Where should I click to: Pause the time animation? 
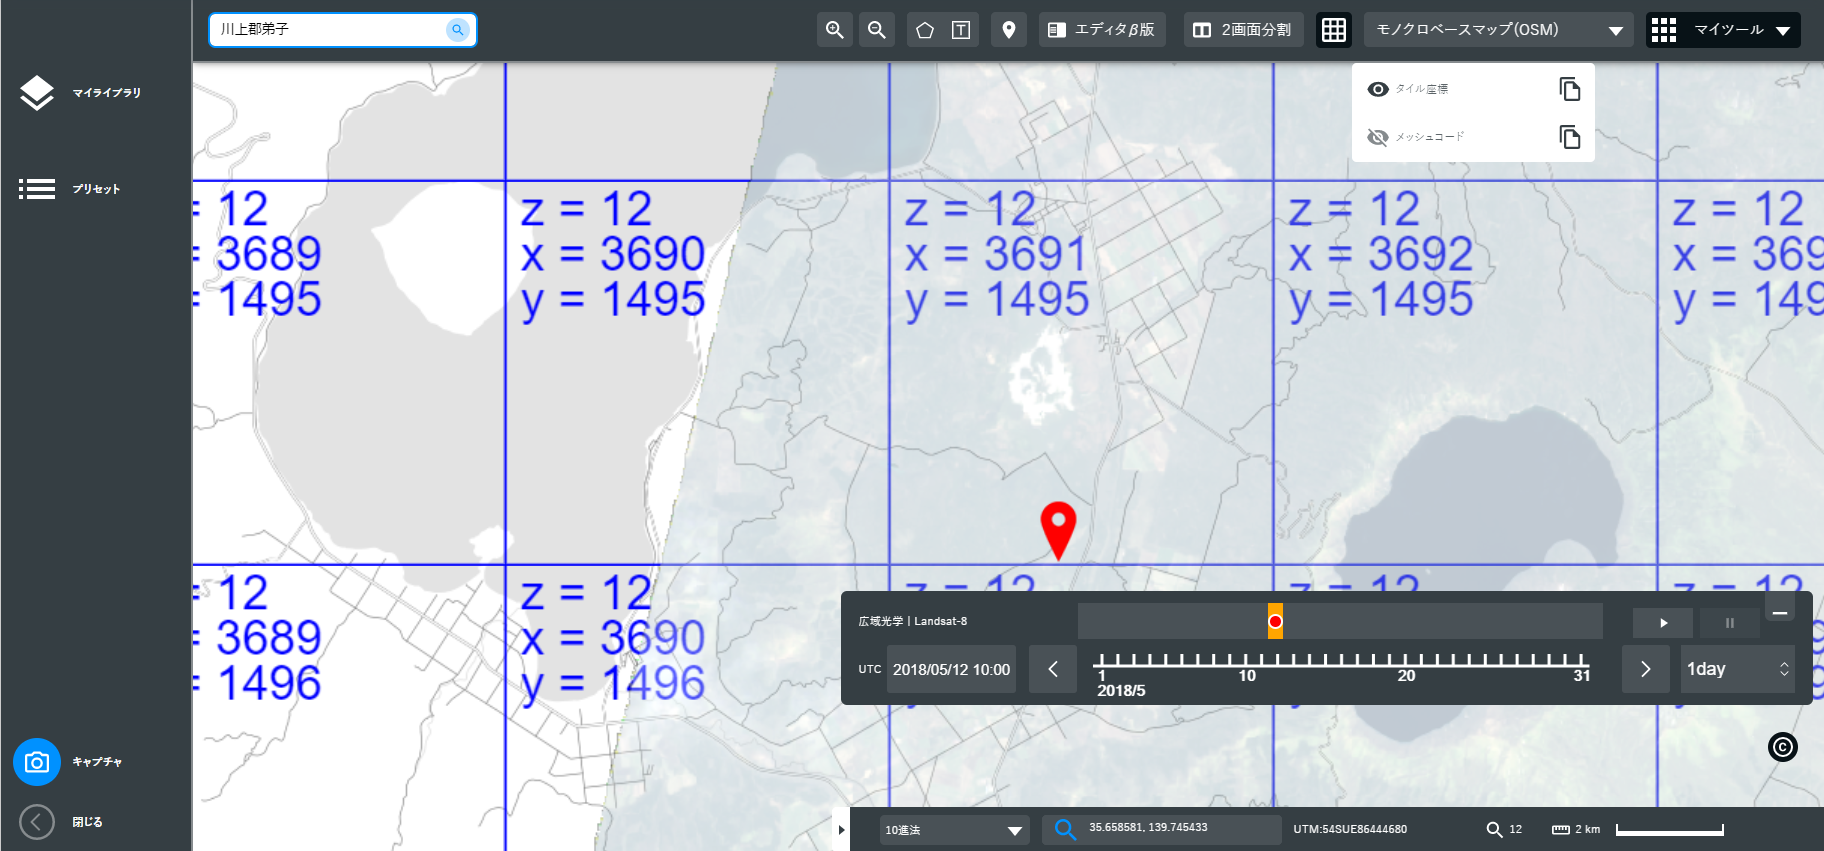[x=1729, y=623]
